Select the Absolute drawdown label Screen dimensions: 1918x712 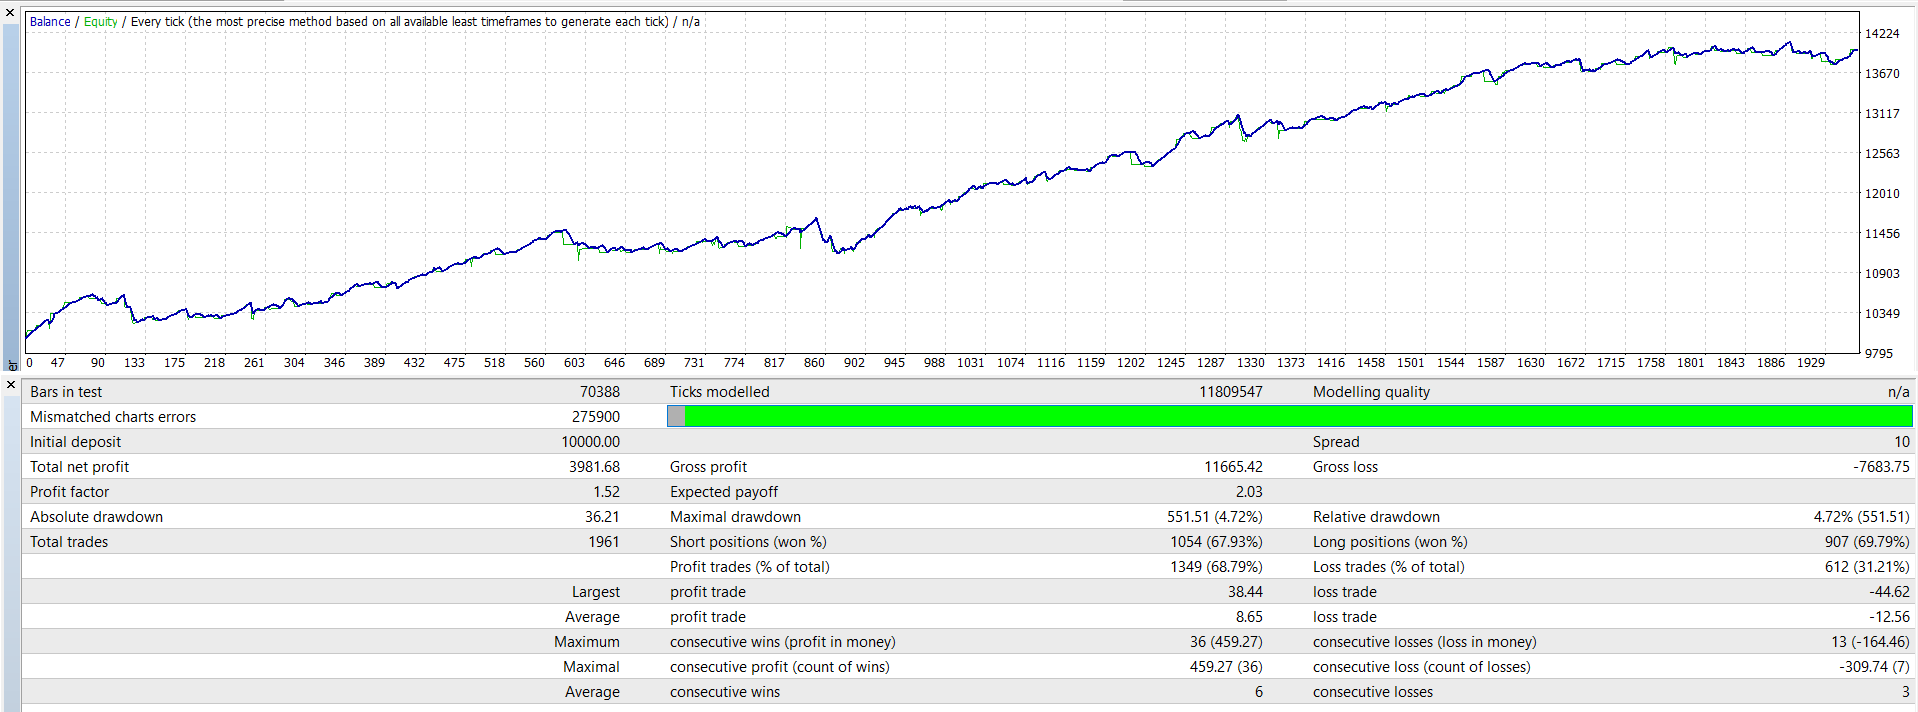[96, 517]
